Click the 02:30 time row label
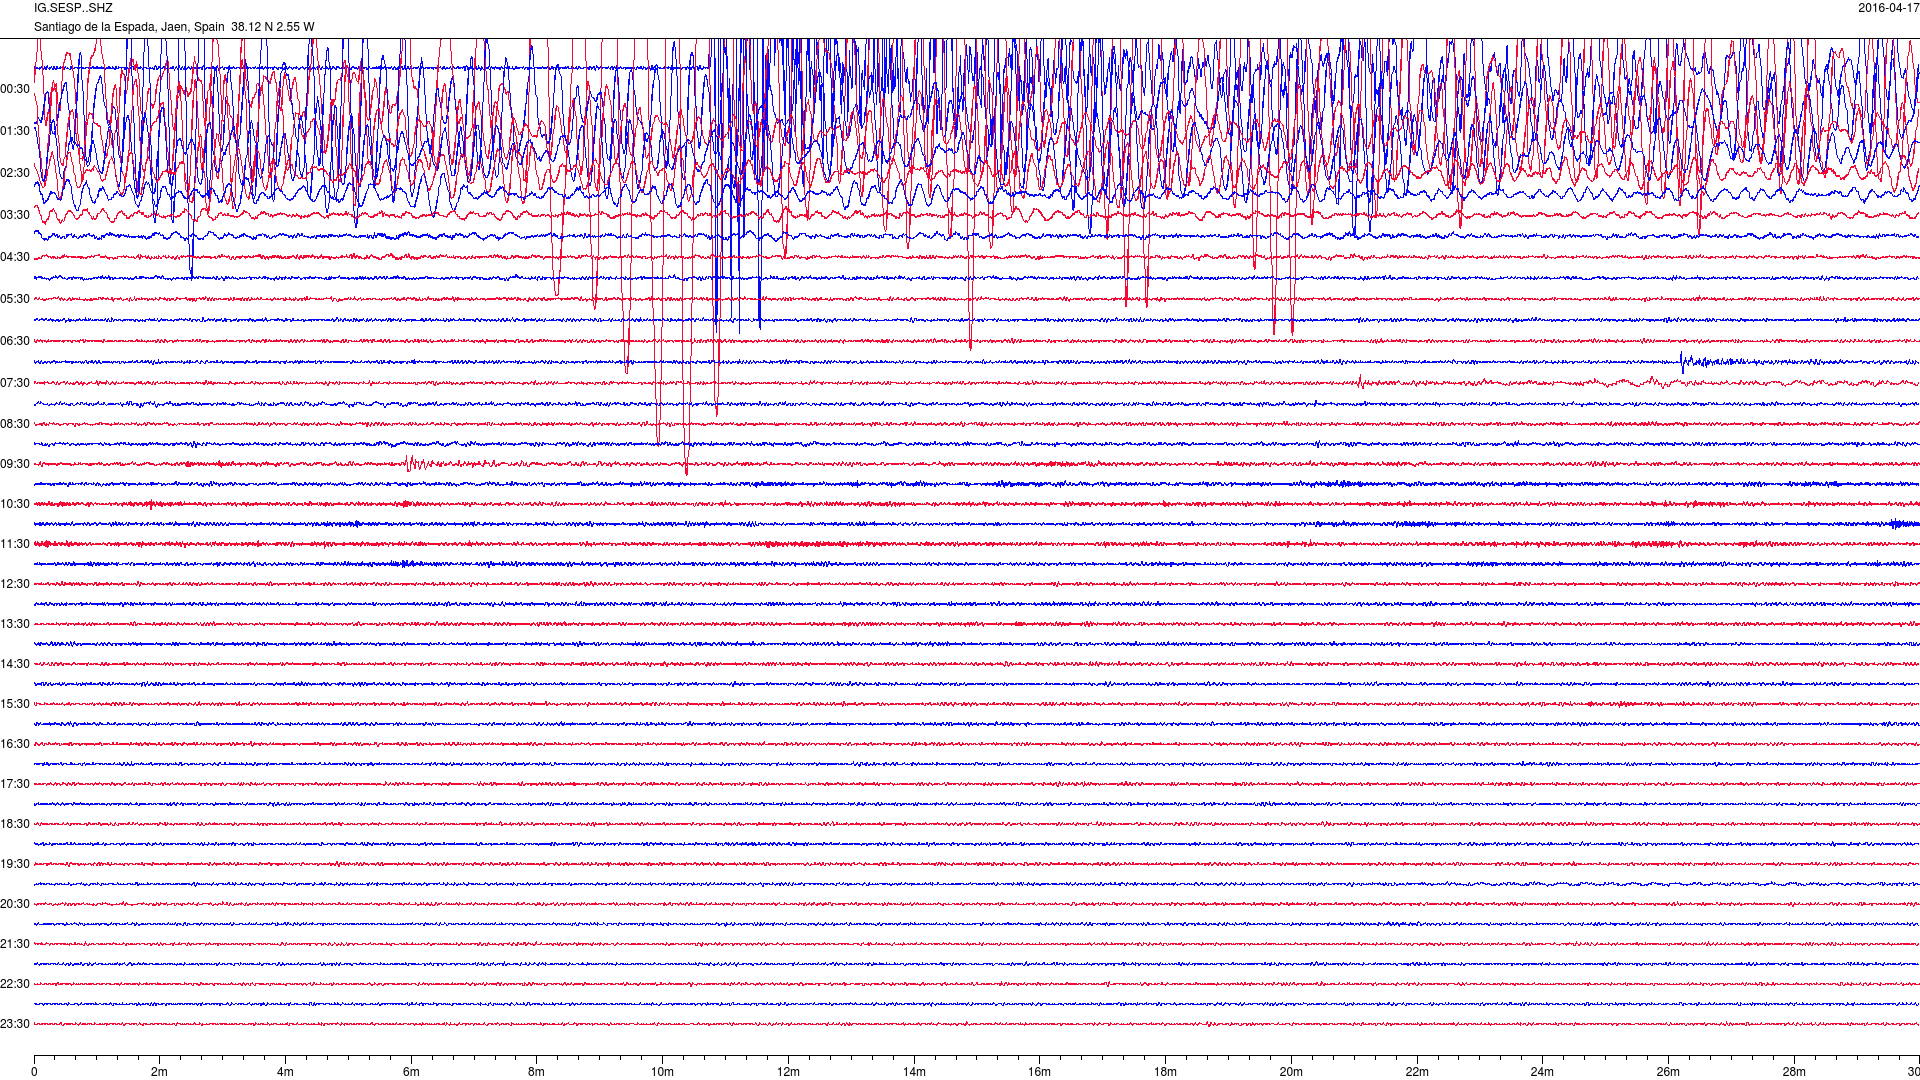1920x1080 pixels. pos(15,173)
